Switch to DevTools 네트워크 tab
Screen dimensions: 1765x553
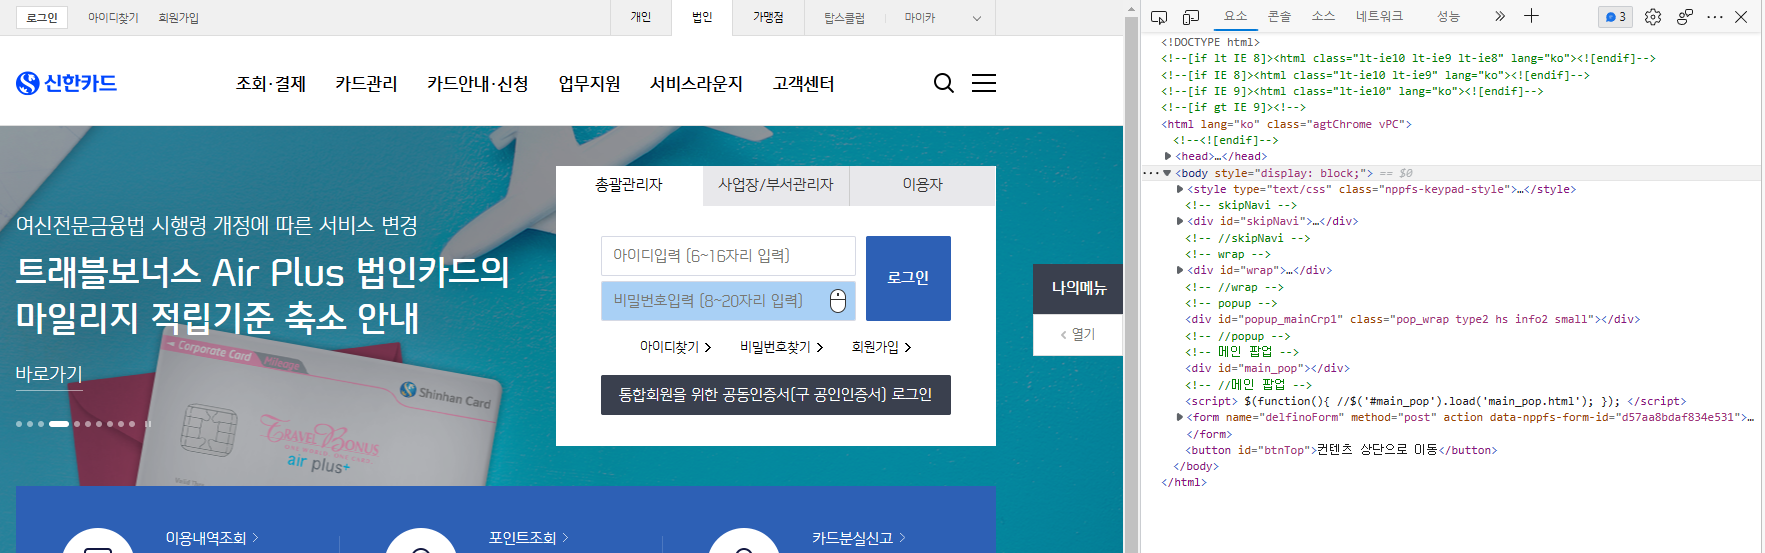coord(1379,16)
